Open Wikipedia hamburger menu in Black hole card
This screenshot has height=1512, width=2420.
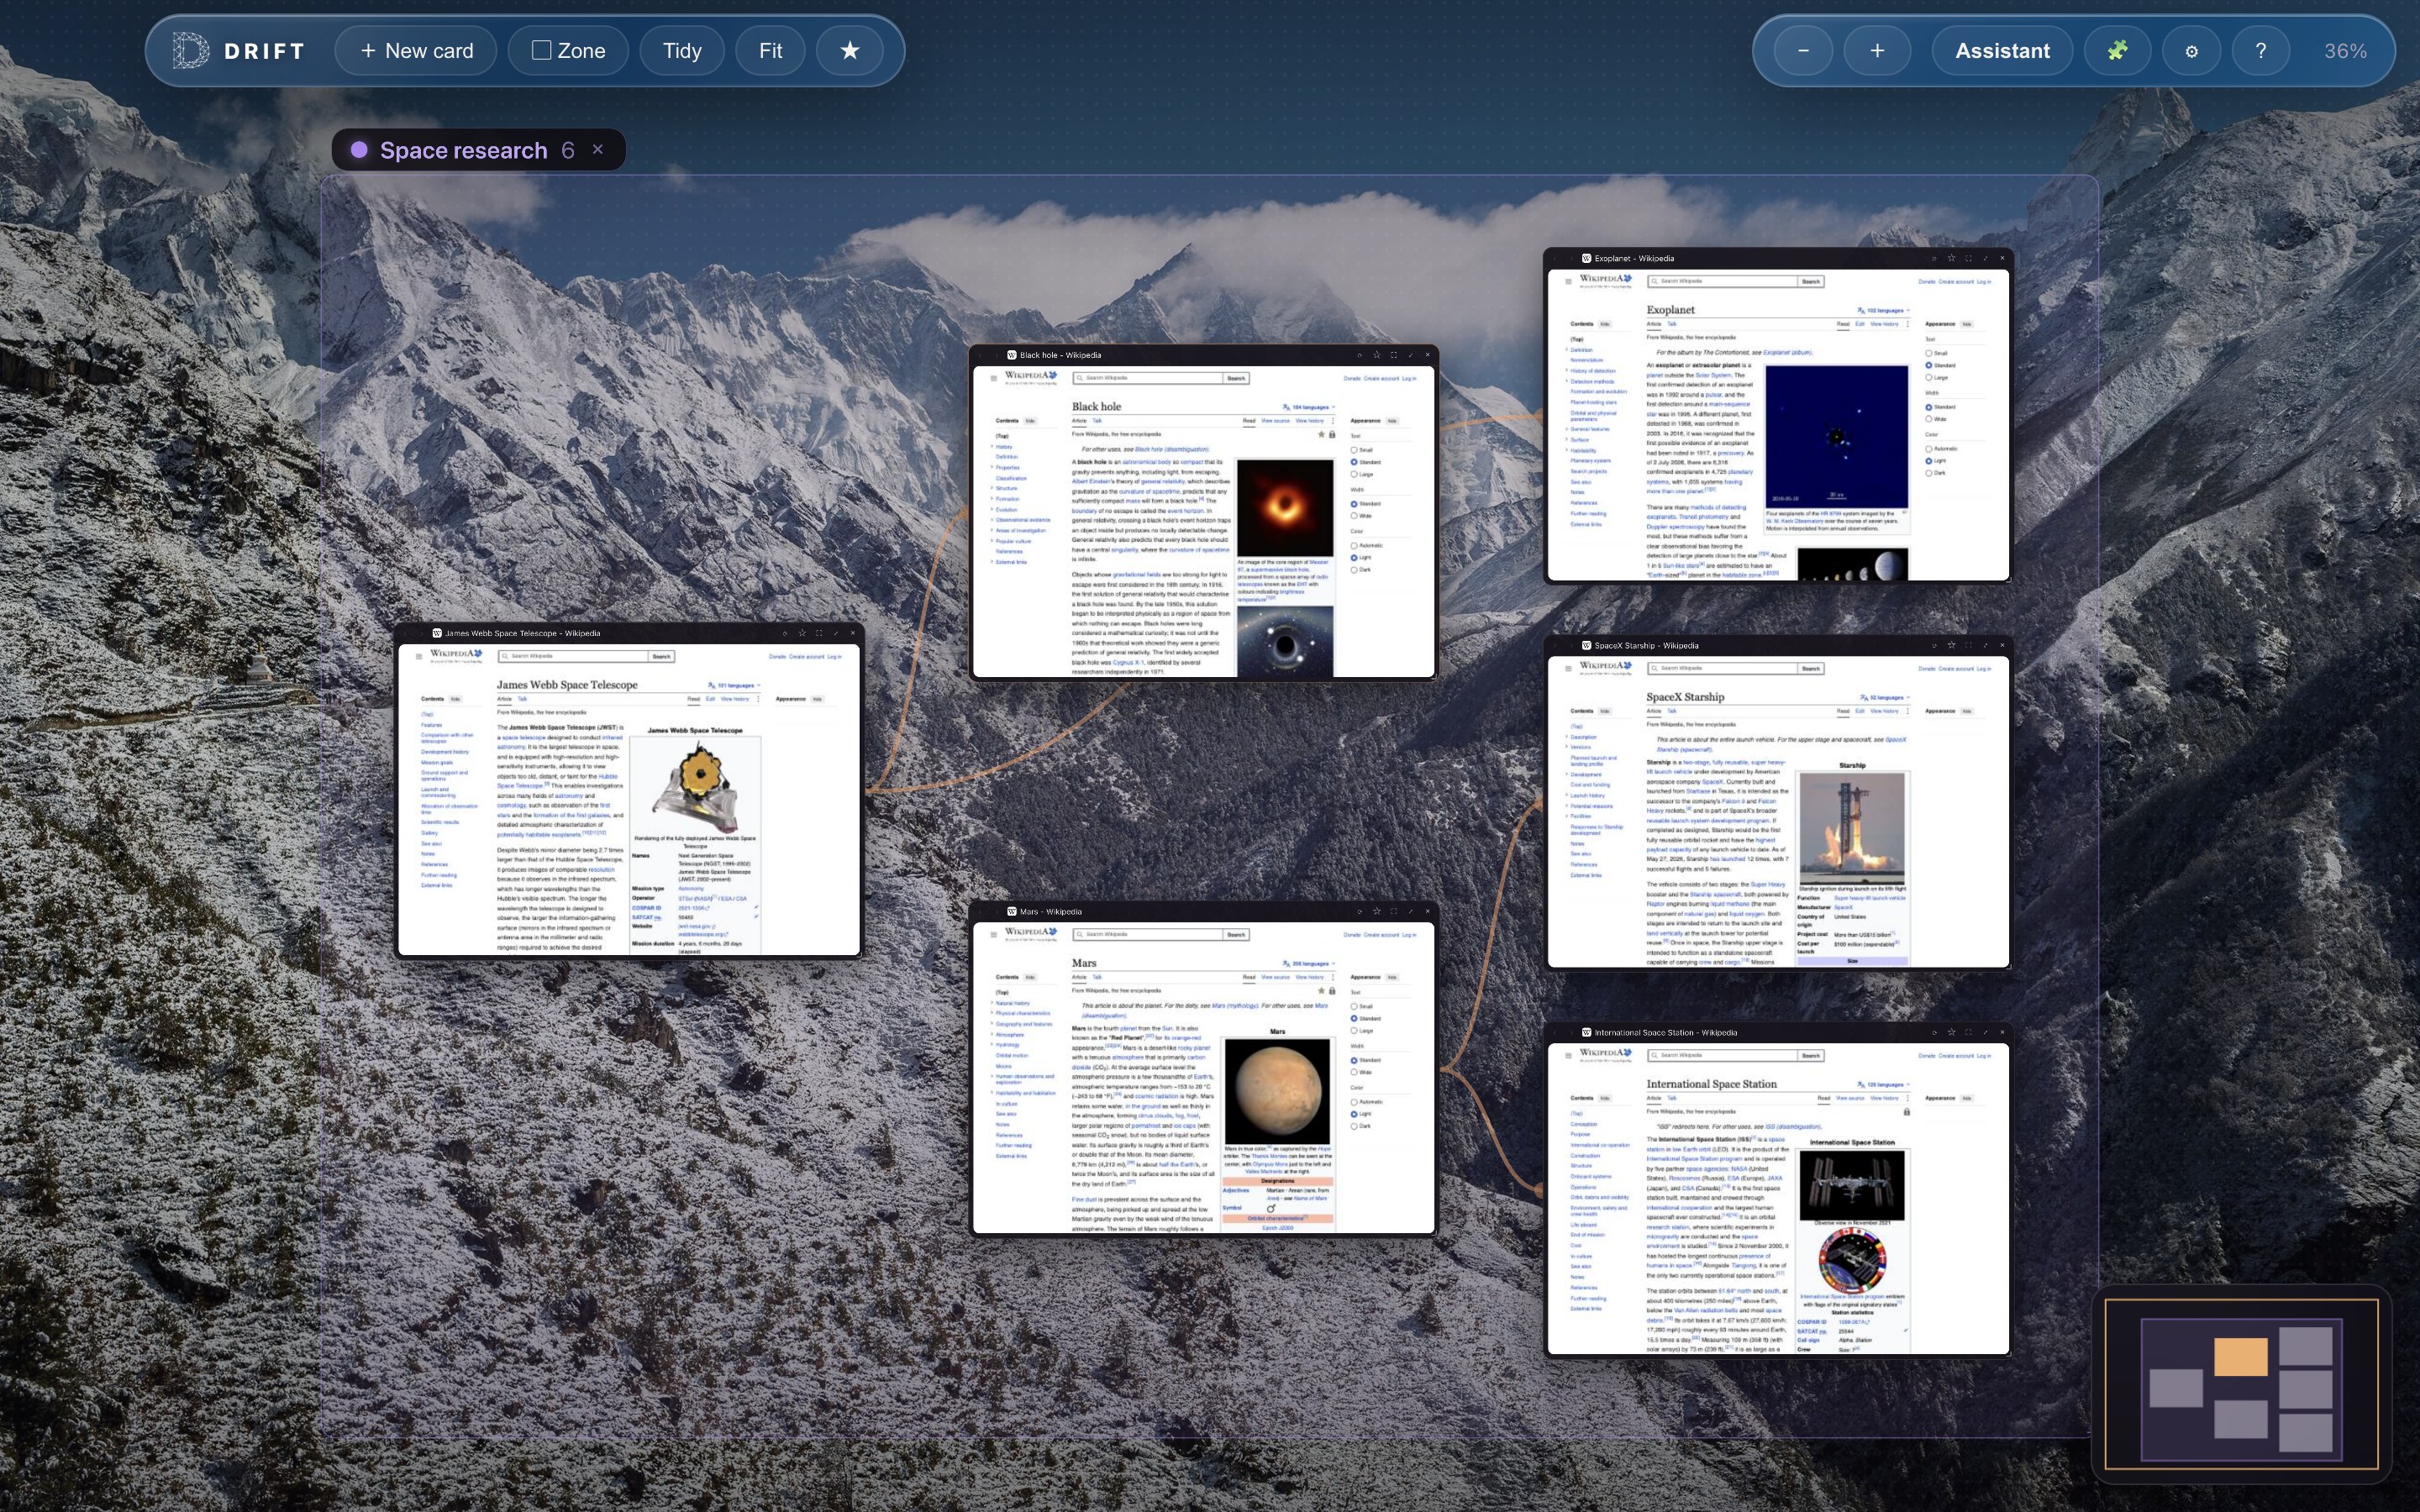tap(993, 378)
